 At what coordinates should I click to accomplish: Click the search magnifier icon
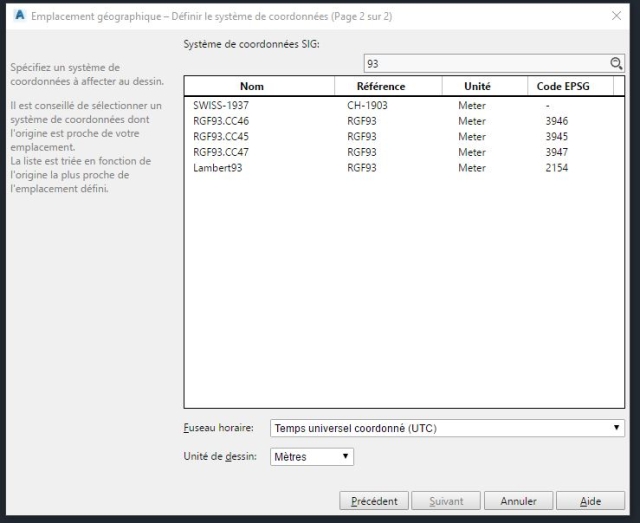616,64
